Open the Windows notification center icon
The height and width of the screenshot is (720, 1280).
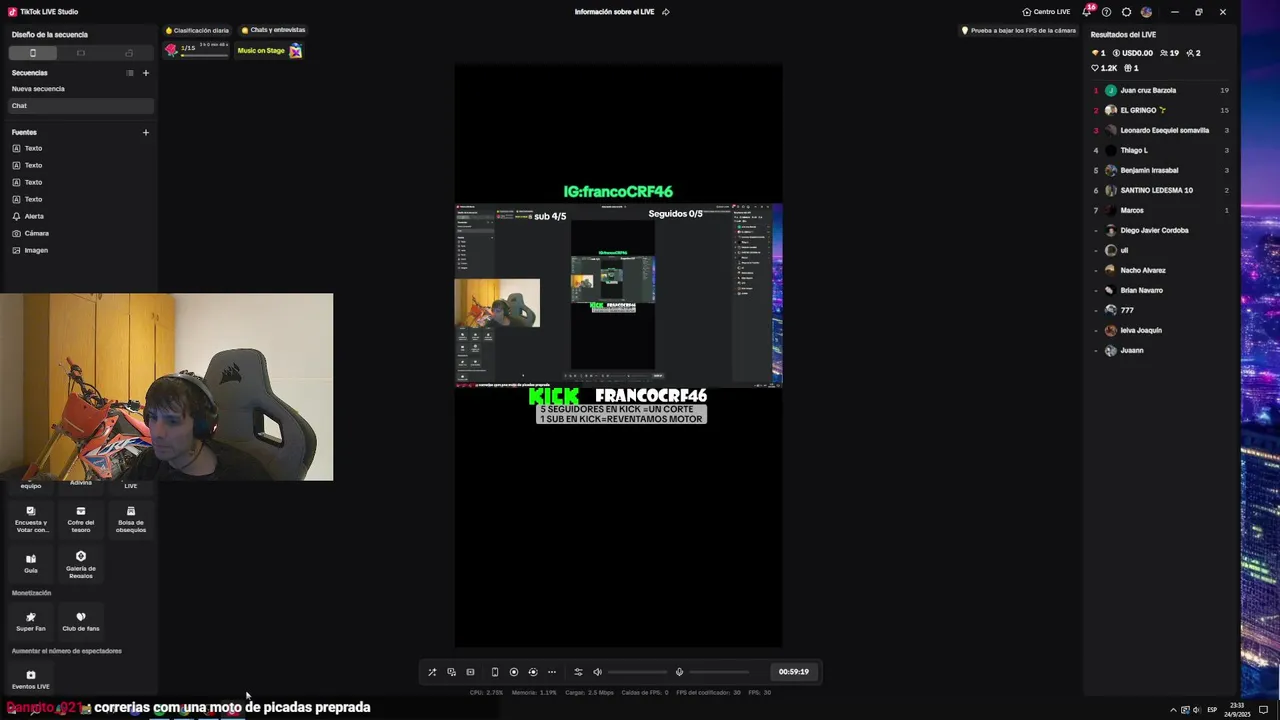[1263, 710]
